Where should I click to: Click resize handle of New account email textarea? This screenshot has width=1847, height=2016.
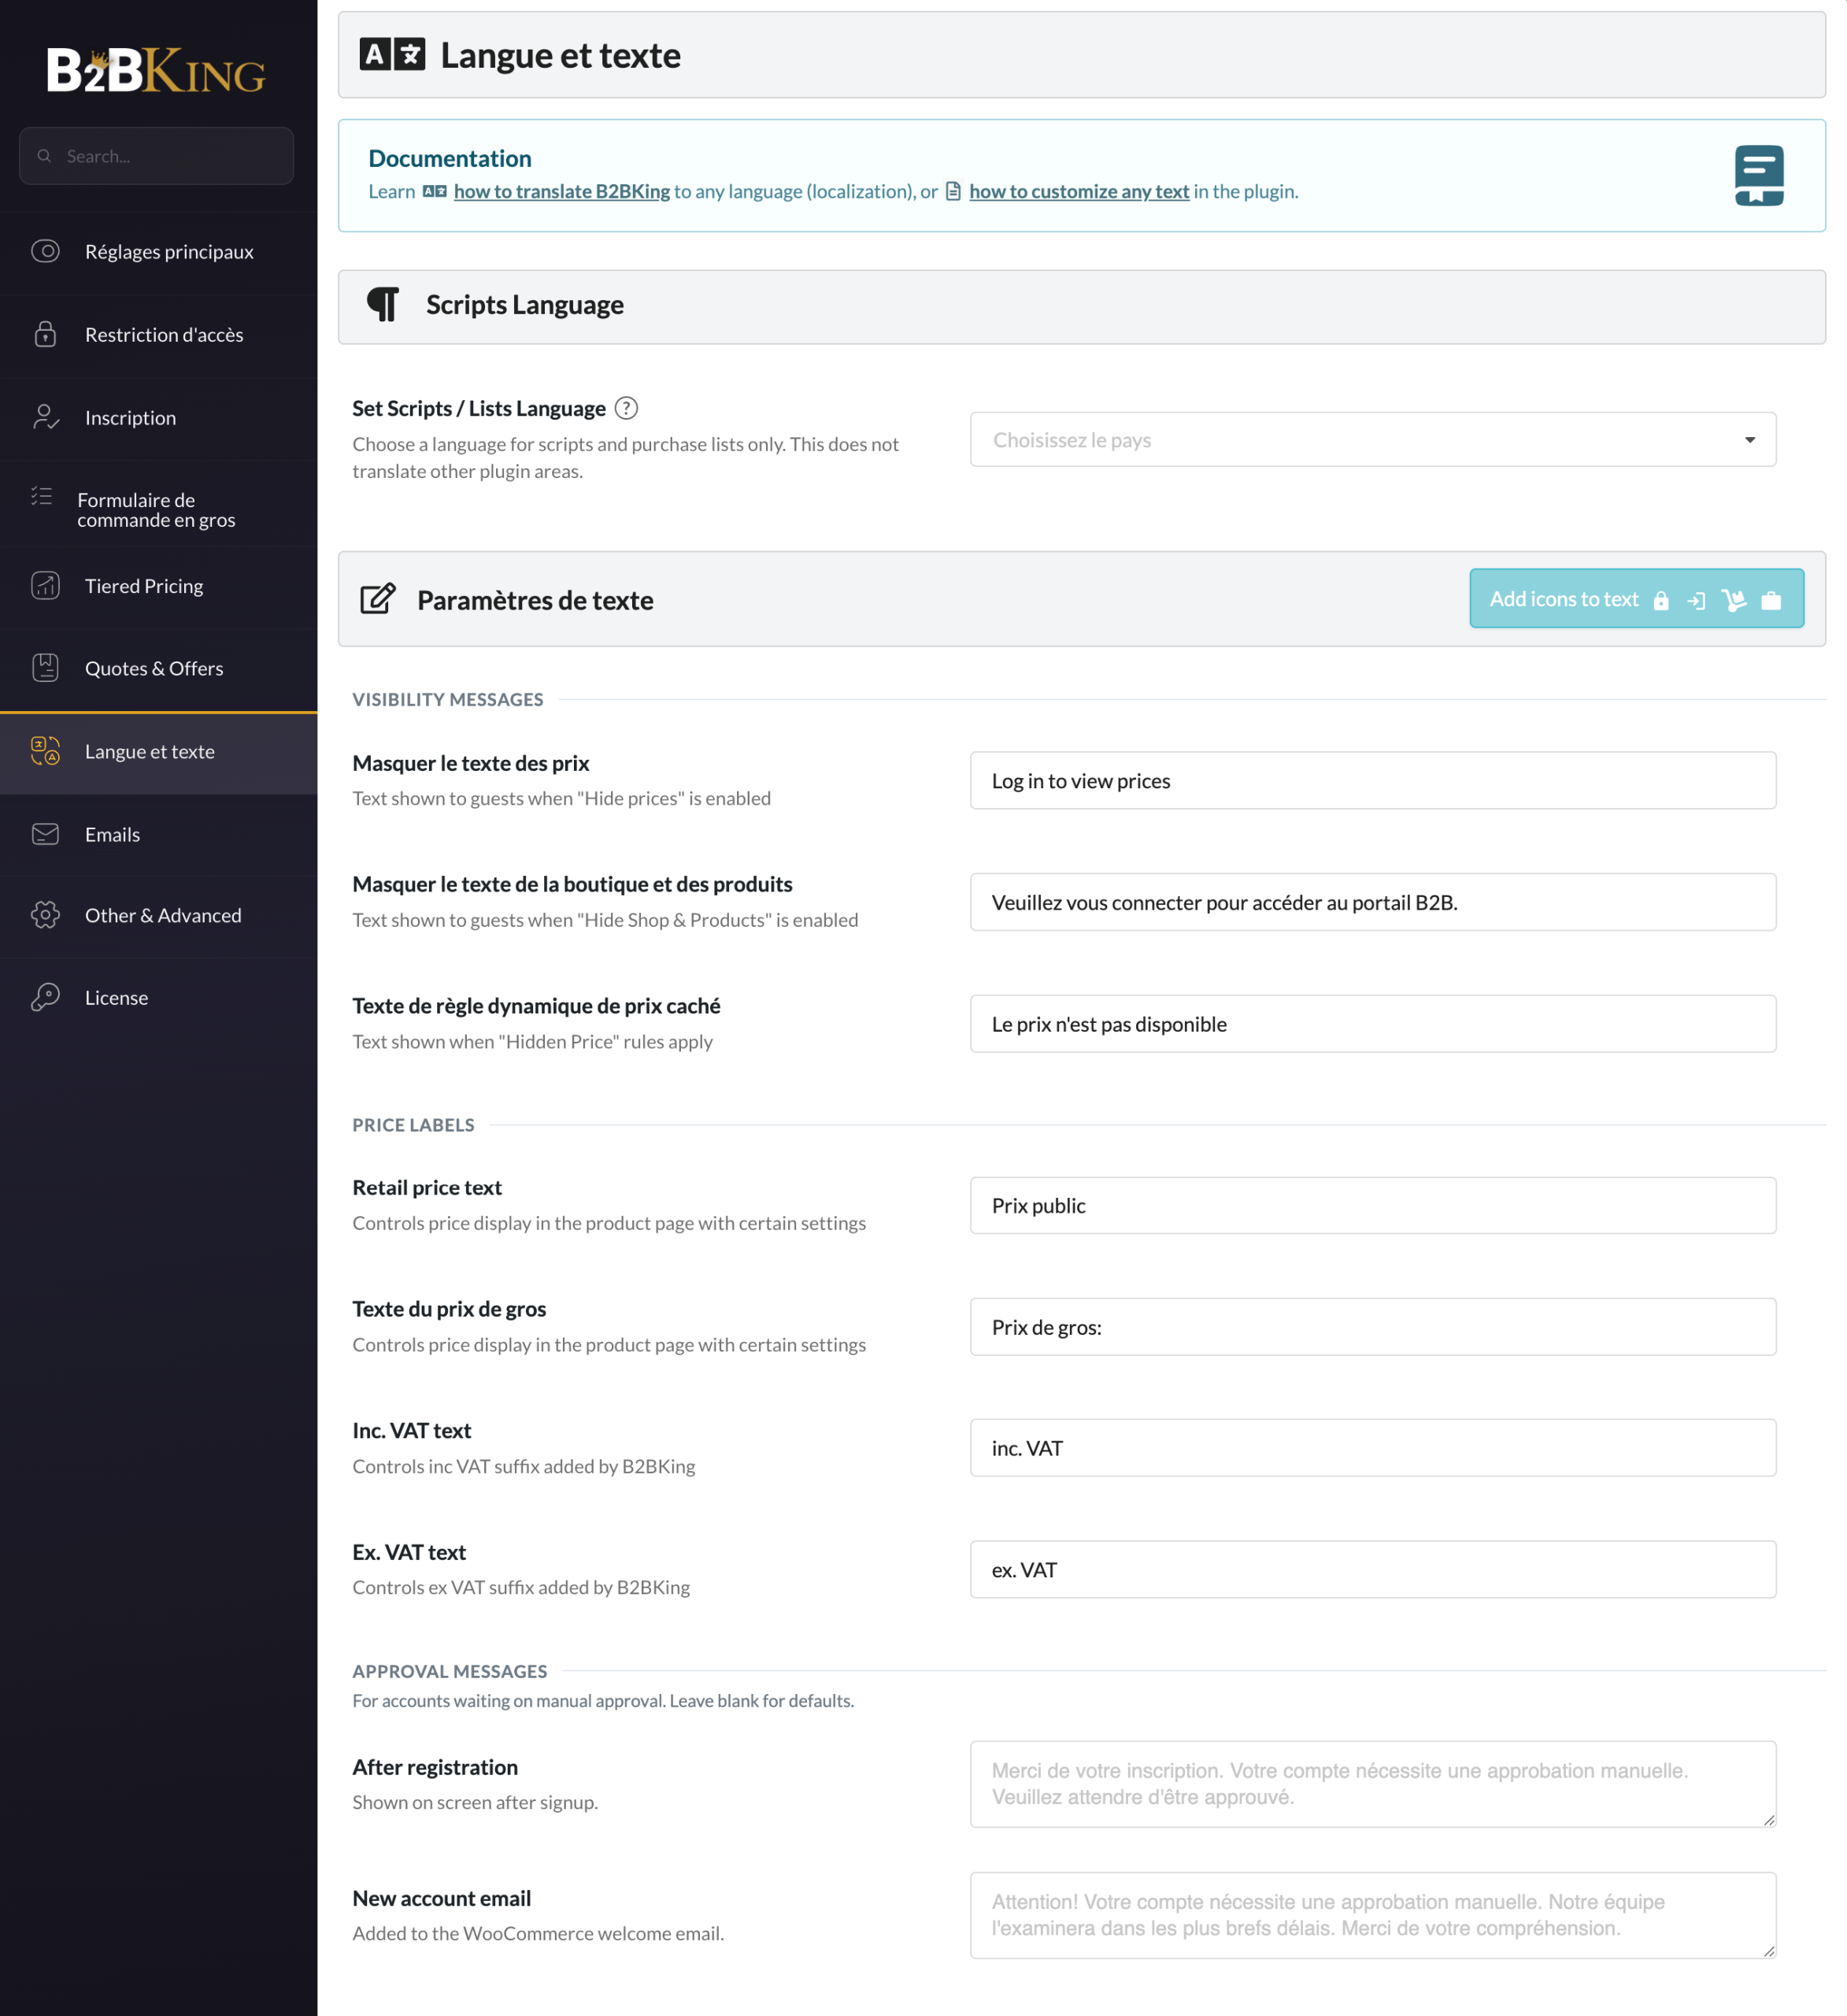click(1769, 1951)
